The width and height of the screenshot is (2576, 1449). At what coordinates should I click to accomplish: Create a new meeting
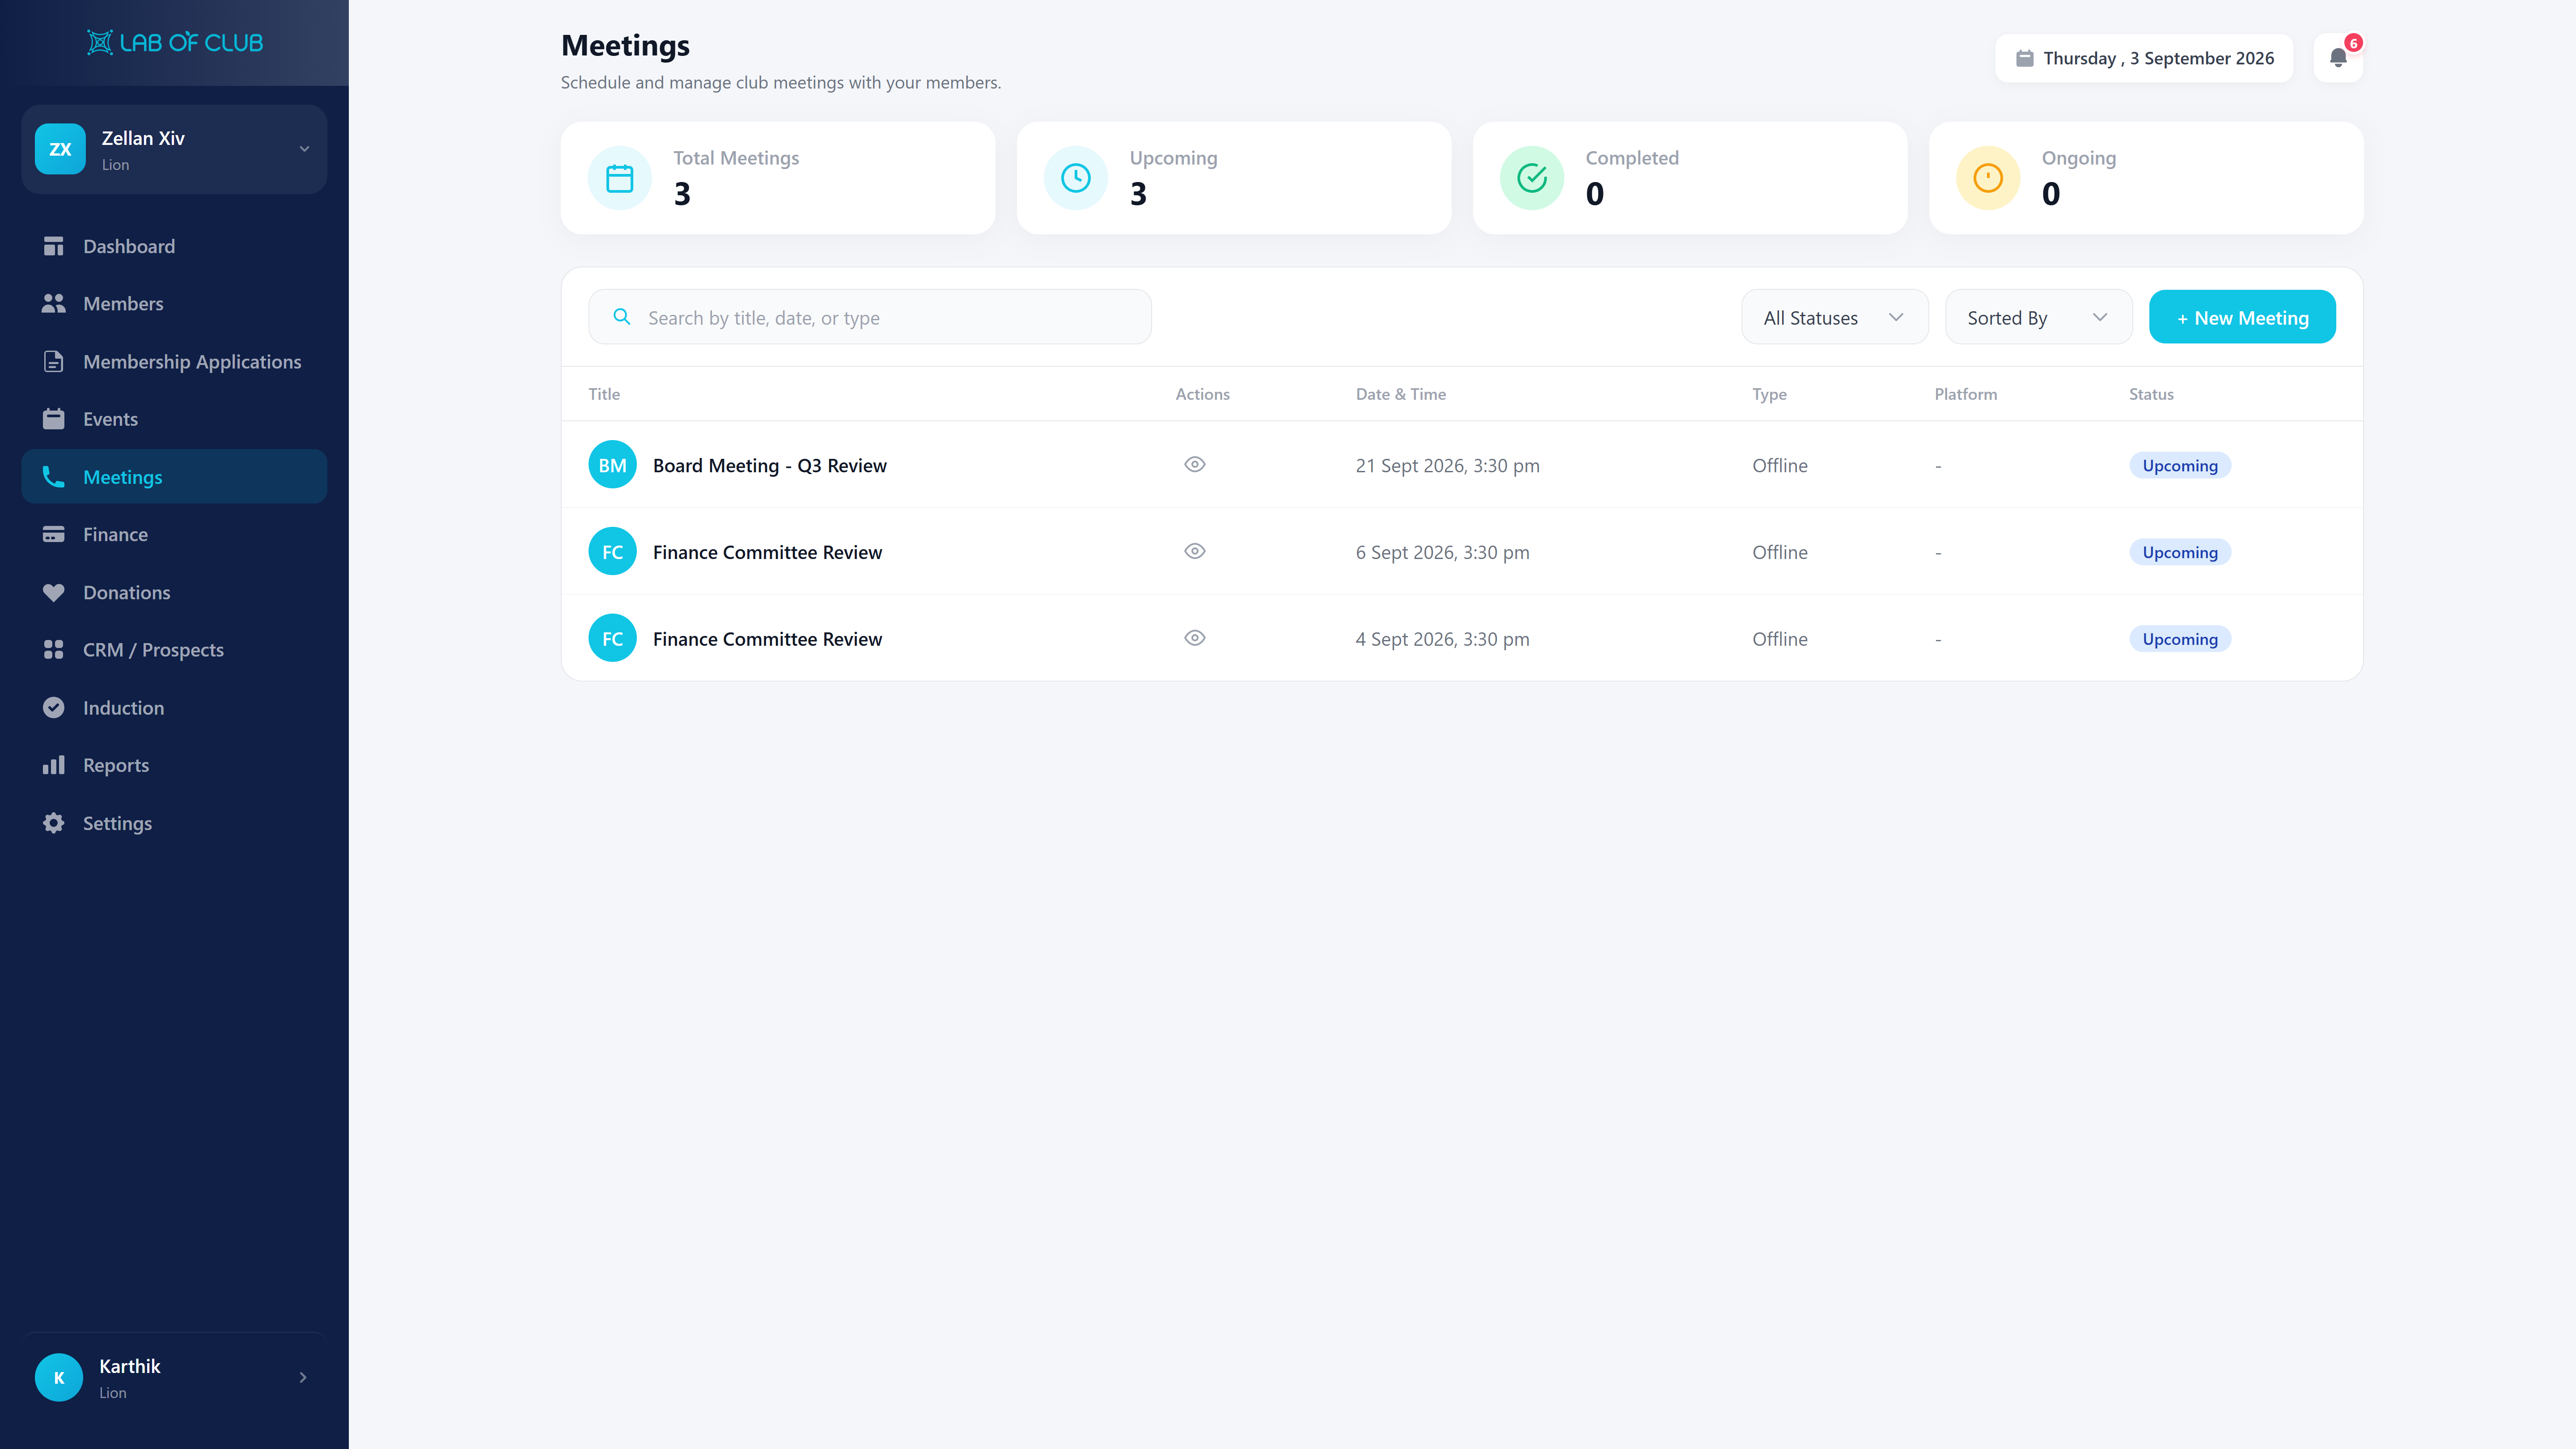pos(2242,317)
